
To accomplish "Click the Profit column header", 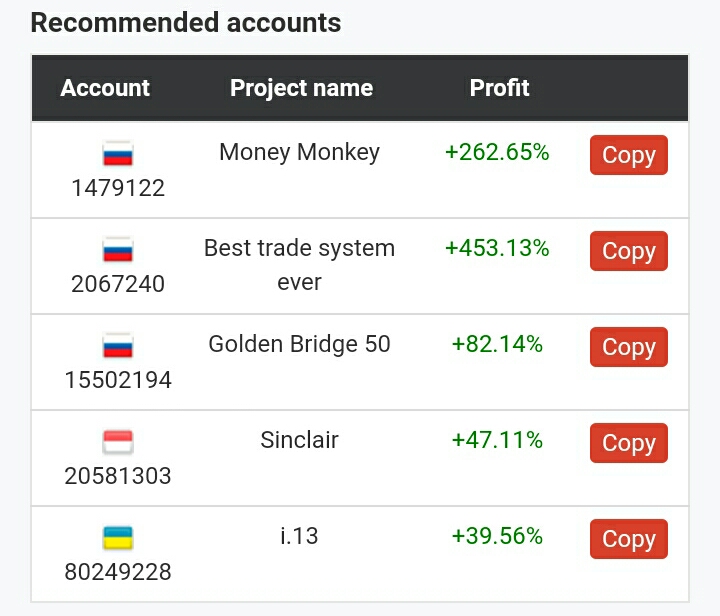I will 500,88.
